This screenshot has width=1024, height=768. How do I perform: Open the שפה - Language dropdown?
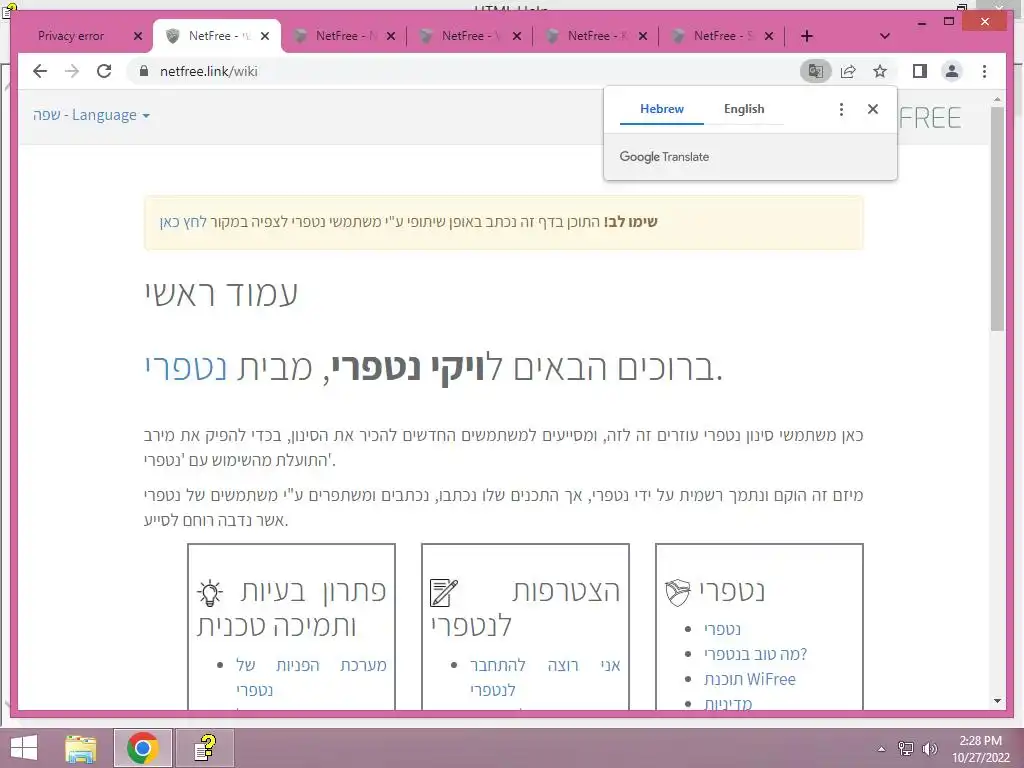(91, 115)
